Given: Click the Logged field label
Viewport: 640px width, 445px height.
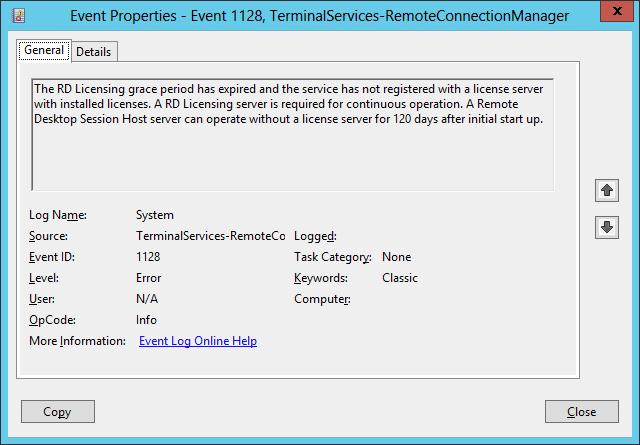Looking at the screenshot, I should click(315, 236).
